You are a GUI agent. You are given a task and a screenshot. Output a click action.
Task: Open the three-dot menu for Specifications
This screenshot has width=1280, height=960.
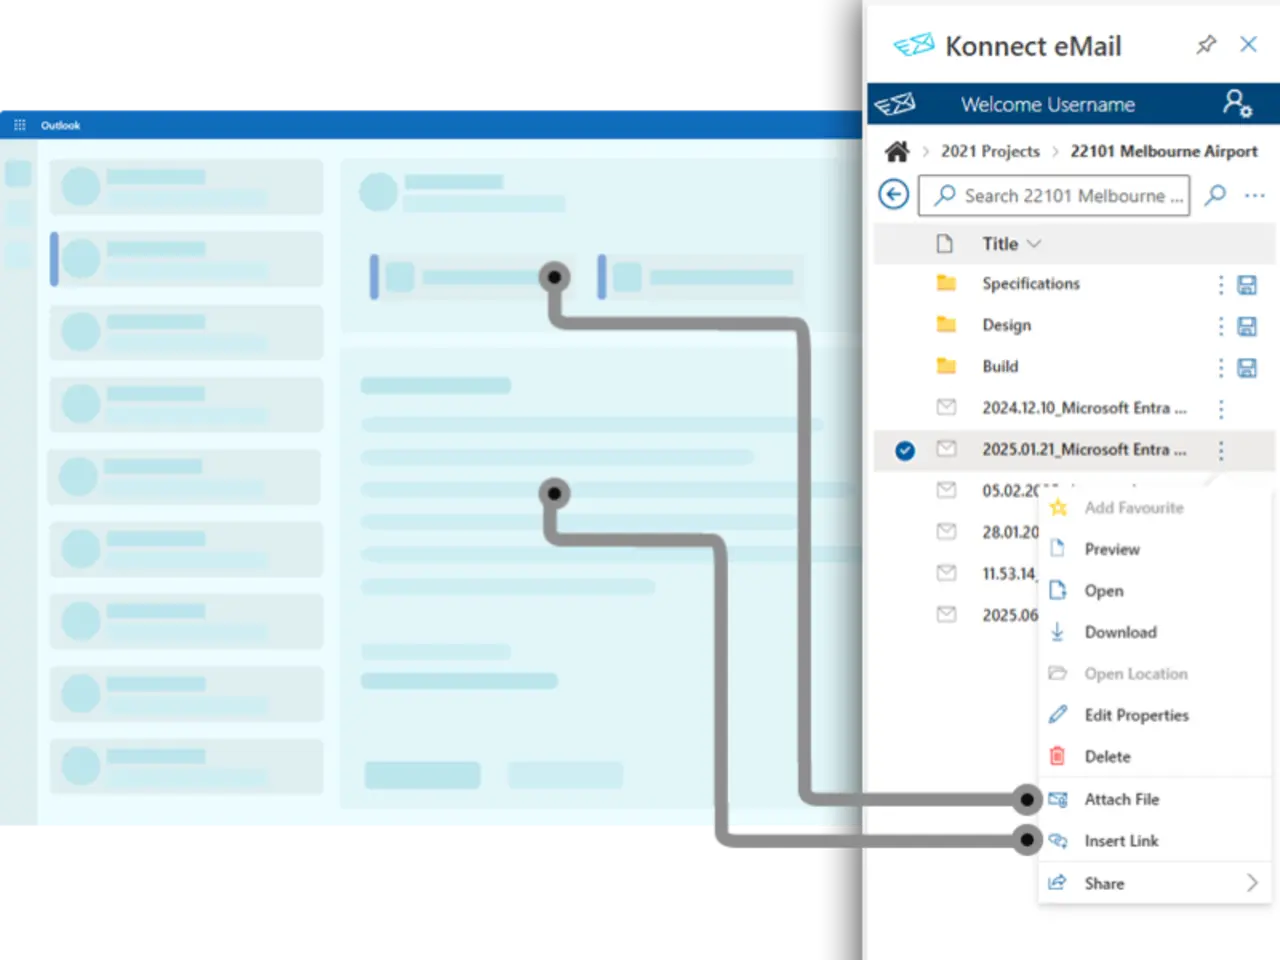click(x=1221, y=285)
